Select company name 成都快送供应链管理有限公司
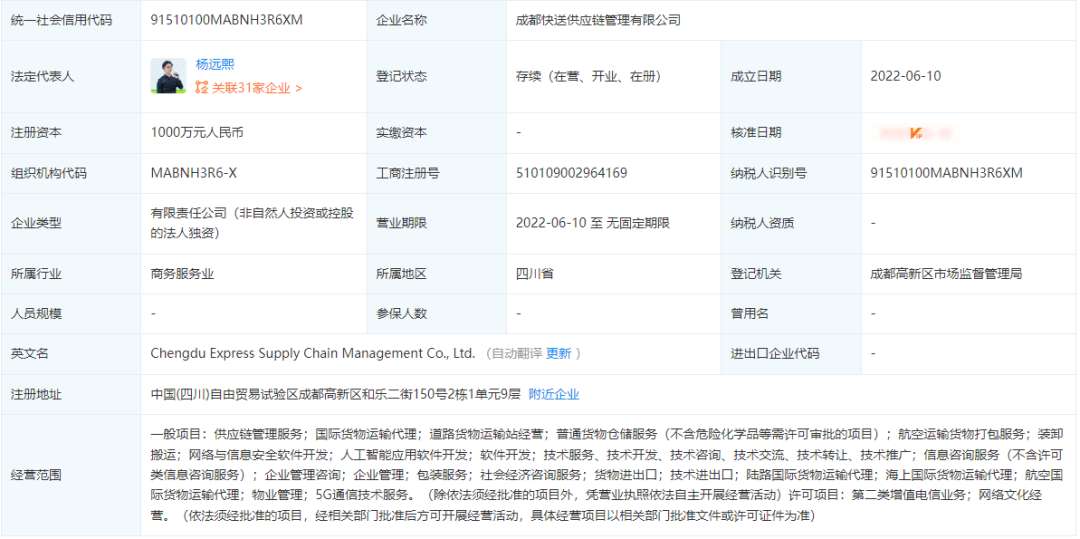 tap(598, 20)
